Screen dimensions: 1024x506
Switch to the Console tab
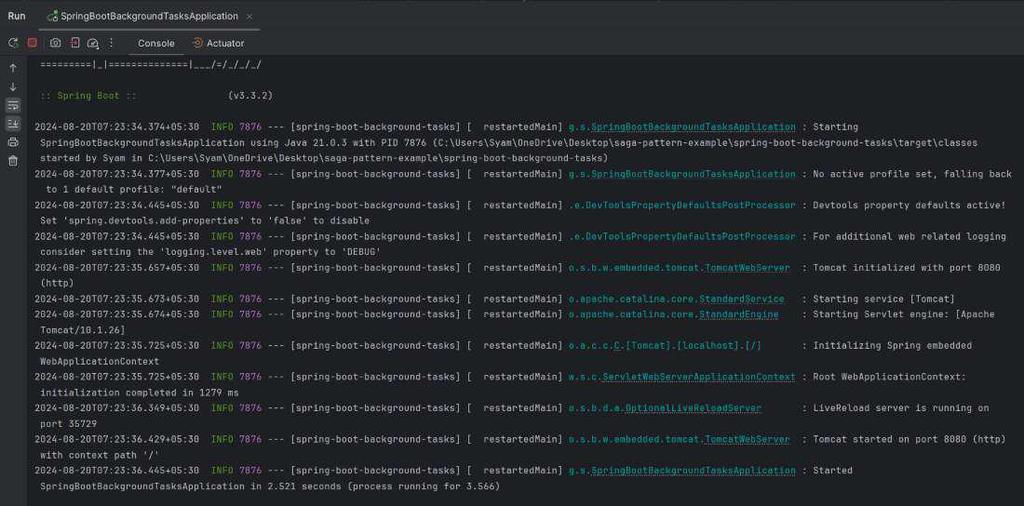pyautogui.click(x=156, y=43)
